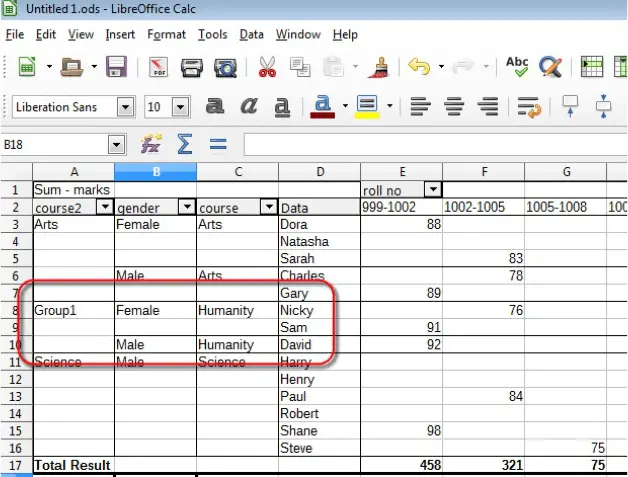The width and height of the screenshot is (628, 477).
Task: Click the Name Box showing B18
Action: pyautogui.click(x=56, y=145)
